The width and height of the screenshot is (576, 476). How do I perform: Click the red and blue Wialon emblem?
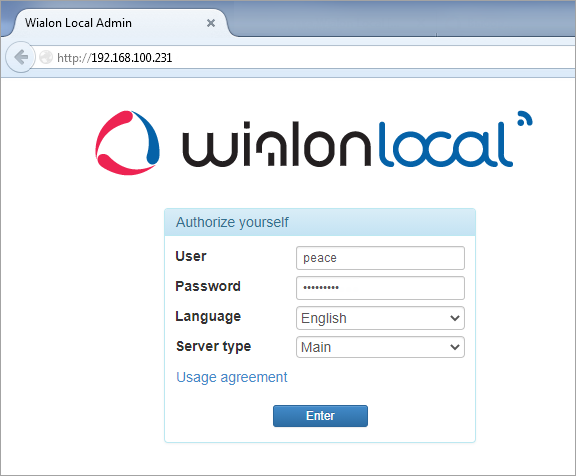click(127, 143)
